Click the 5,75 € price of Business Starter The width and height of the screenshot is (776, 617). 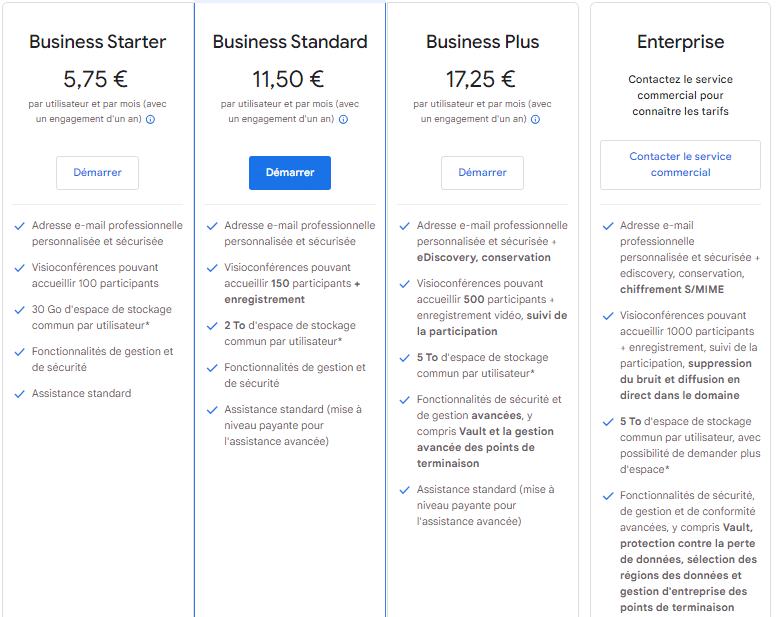pos(96,79)
